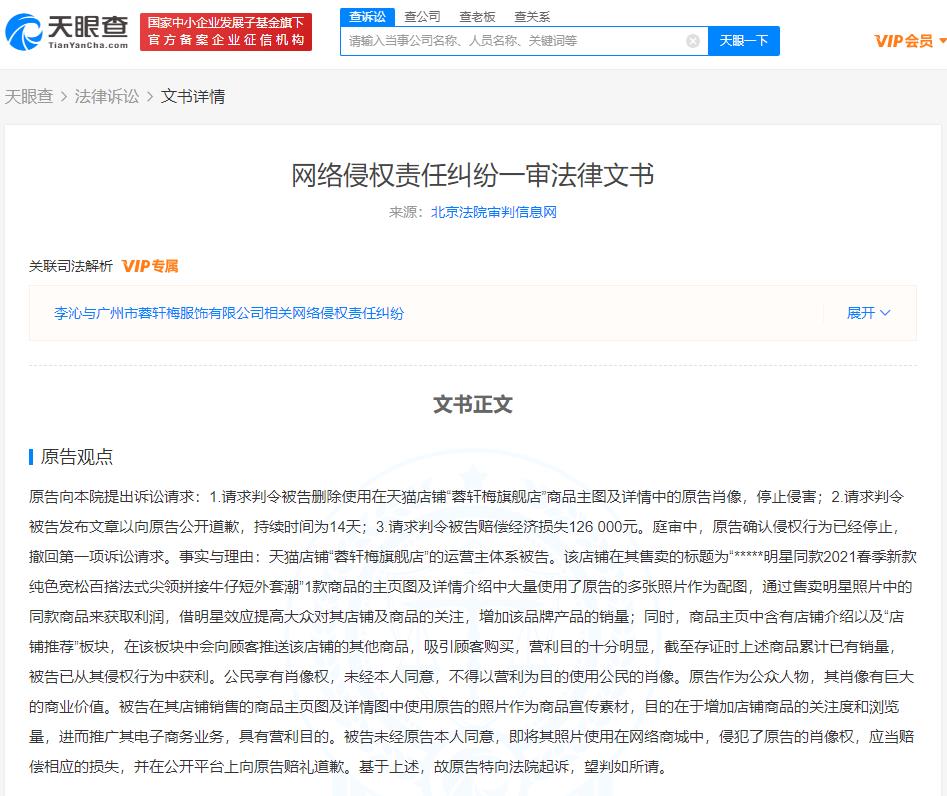947x796 pixels.
Task: Click paragraph line starting 原告向本院提出诉讼请求
Action: (x=466, y=497)
